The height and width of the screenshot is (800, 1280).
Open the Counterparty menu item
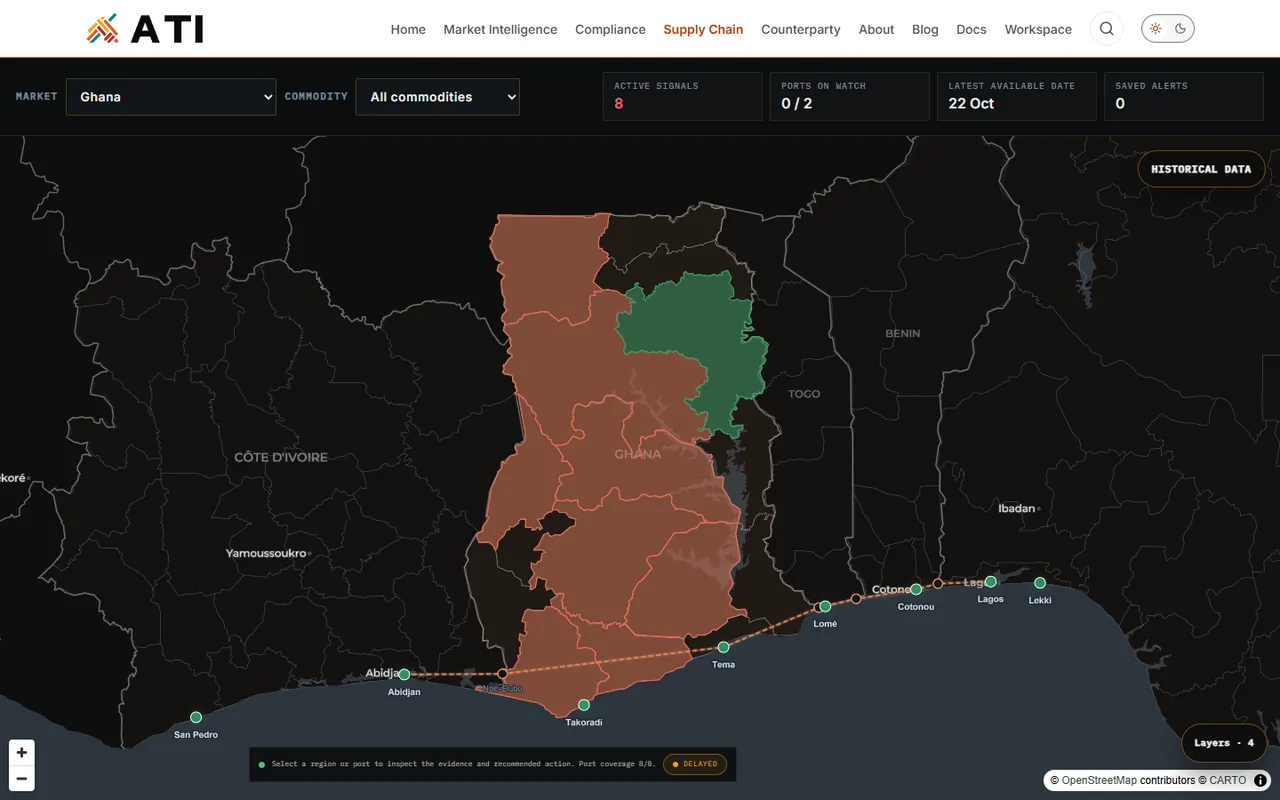click(801, 29)
